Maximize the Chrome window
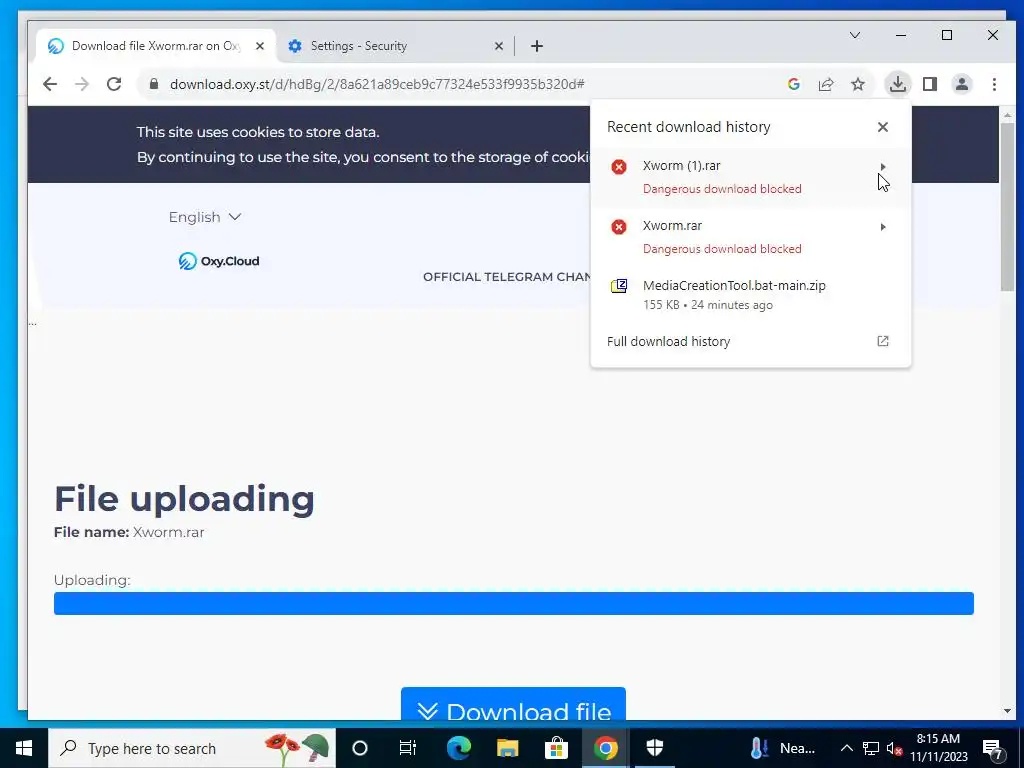The width and height of the screenshot is (1024, 768). pos(947,35)
